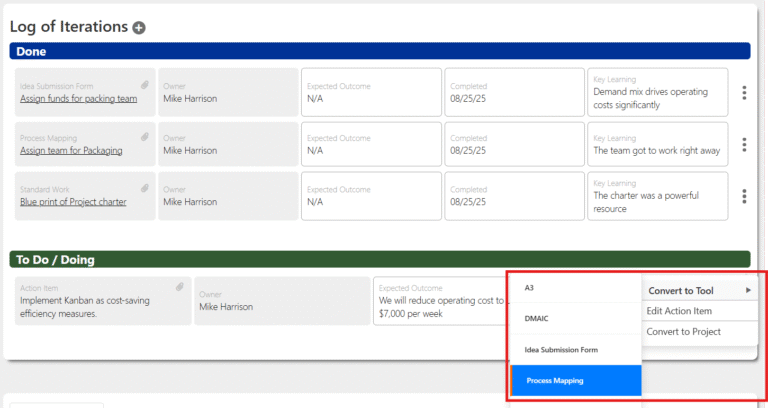The width and height of the screenshot is (768, 408).
Task: Open the Assign team for Packaging link
Action: (x=71, y=151)
